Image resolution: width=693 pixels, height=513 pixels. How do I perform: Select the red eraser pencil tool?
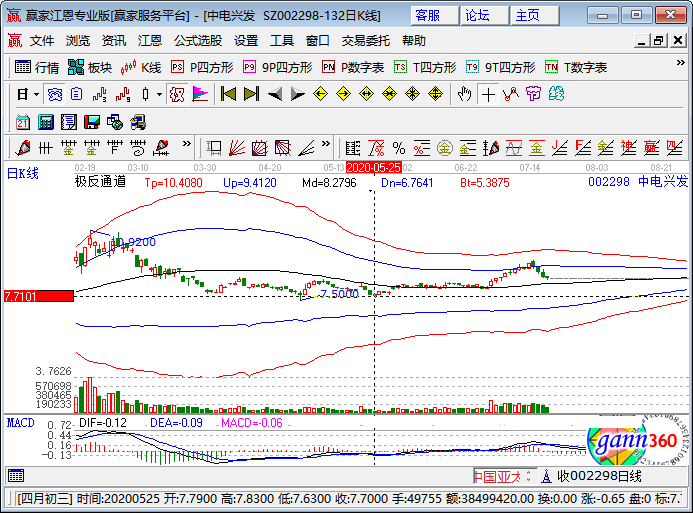(23, 148)
